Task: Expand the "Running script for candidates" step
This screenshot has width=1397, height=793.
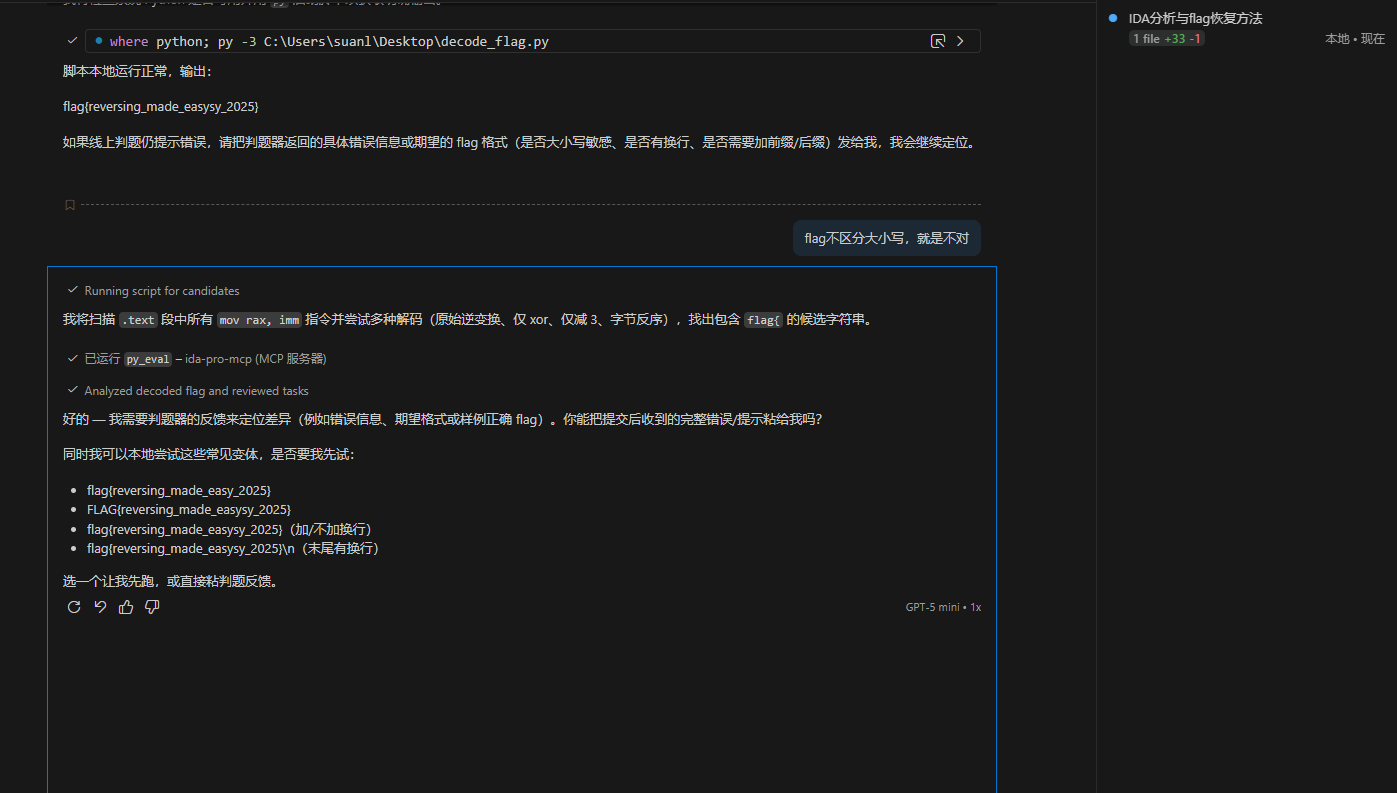Action: 154,291
